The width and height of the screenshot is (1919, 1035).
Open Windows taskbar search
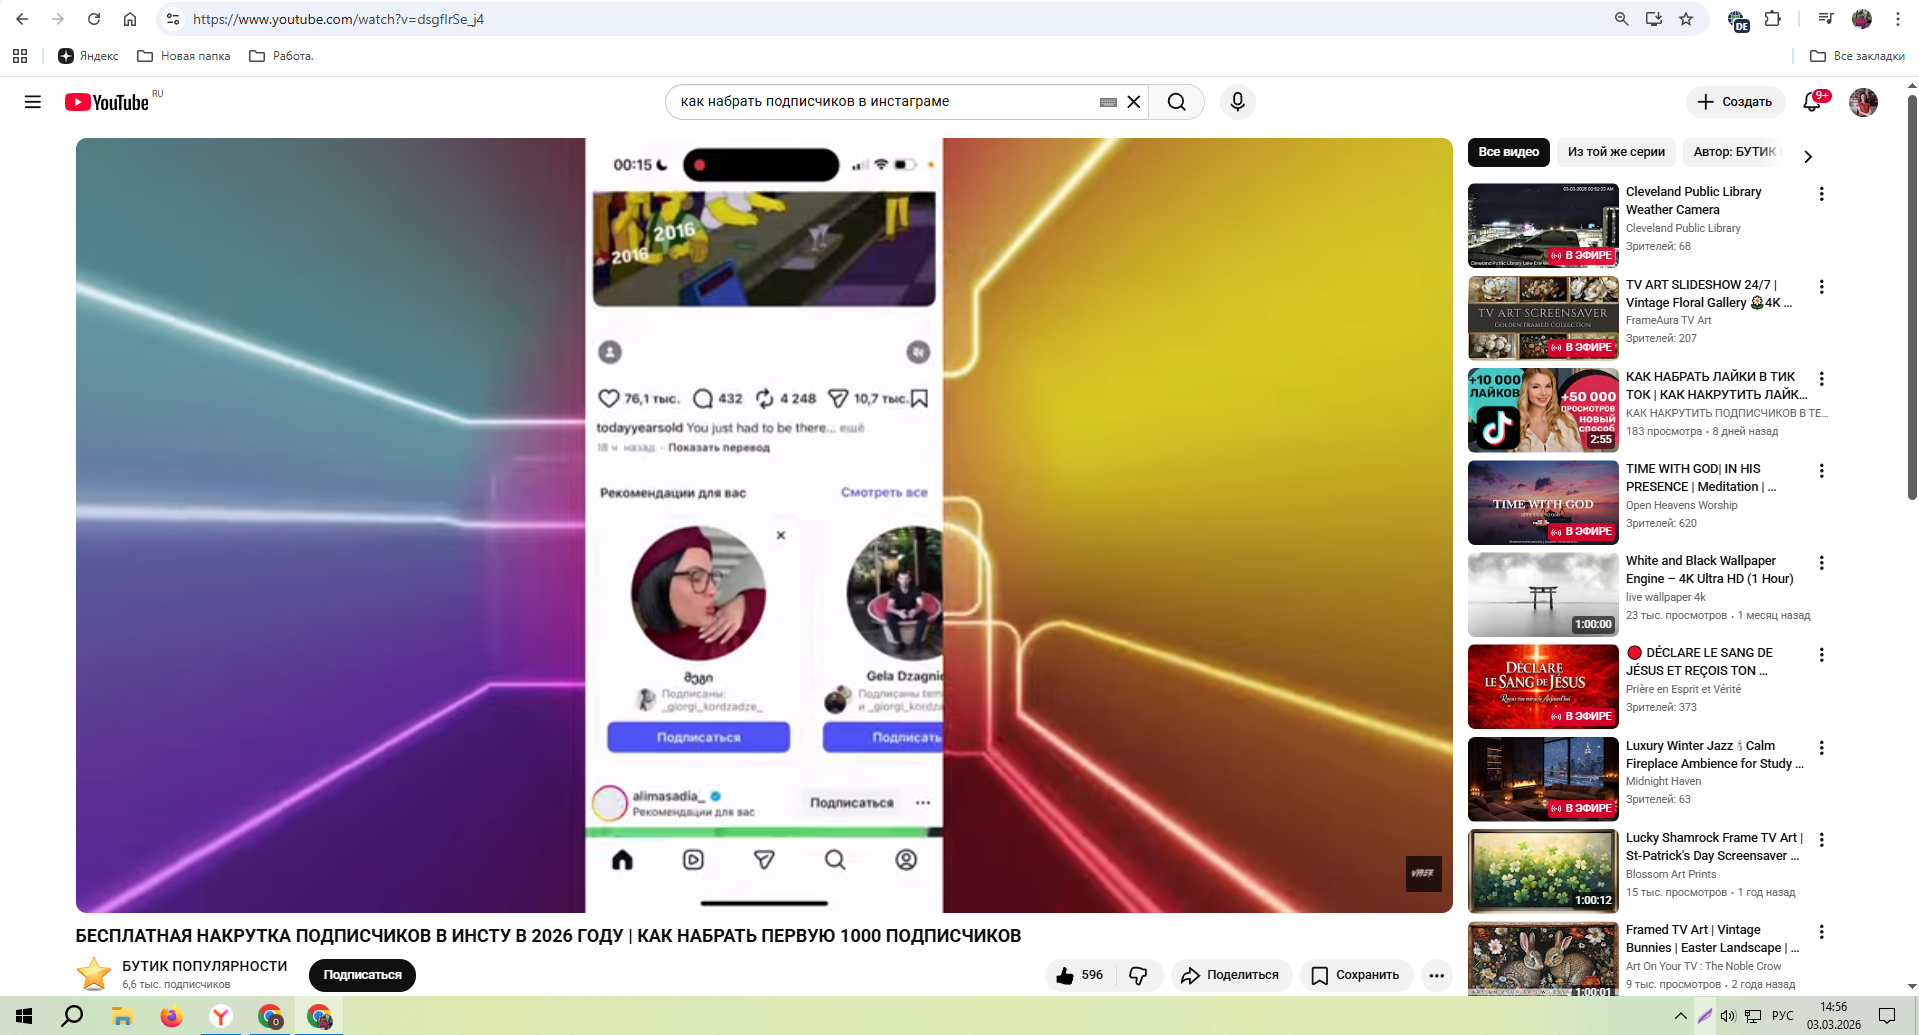tap(72, 1016)
